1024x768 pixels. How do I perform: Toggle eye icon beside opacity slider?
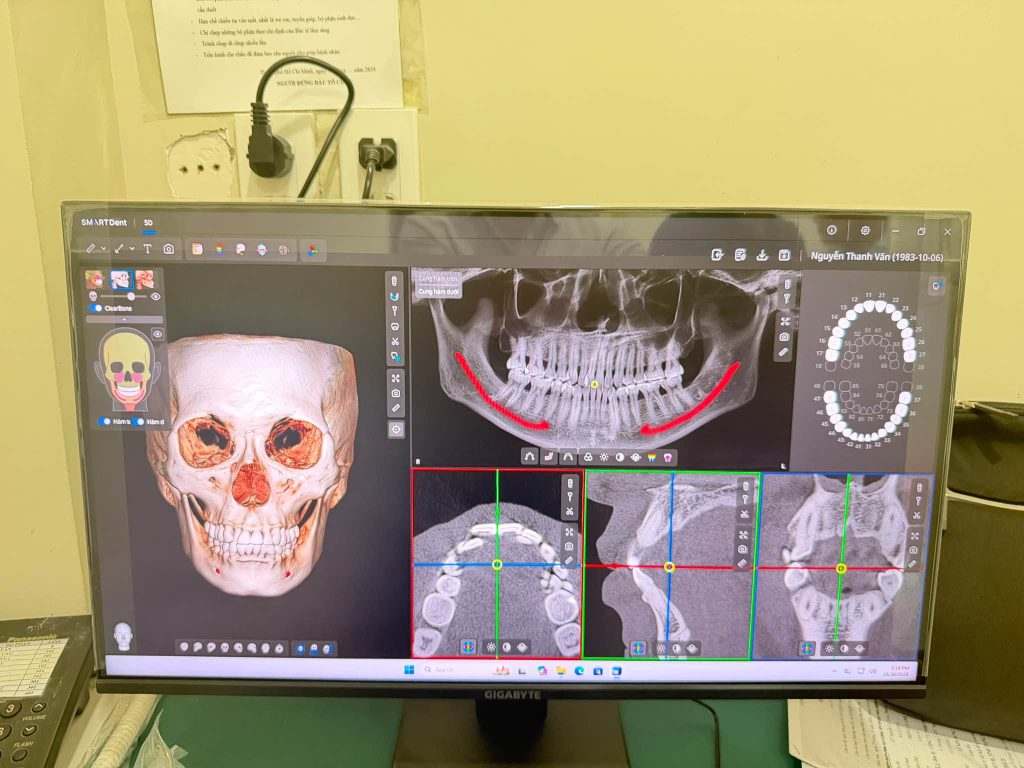[155, 296]
